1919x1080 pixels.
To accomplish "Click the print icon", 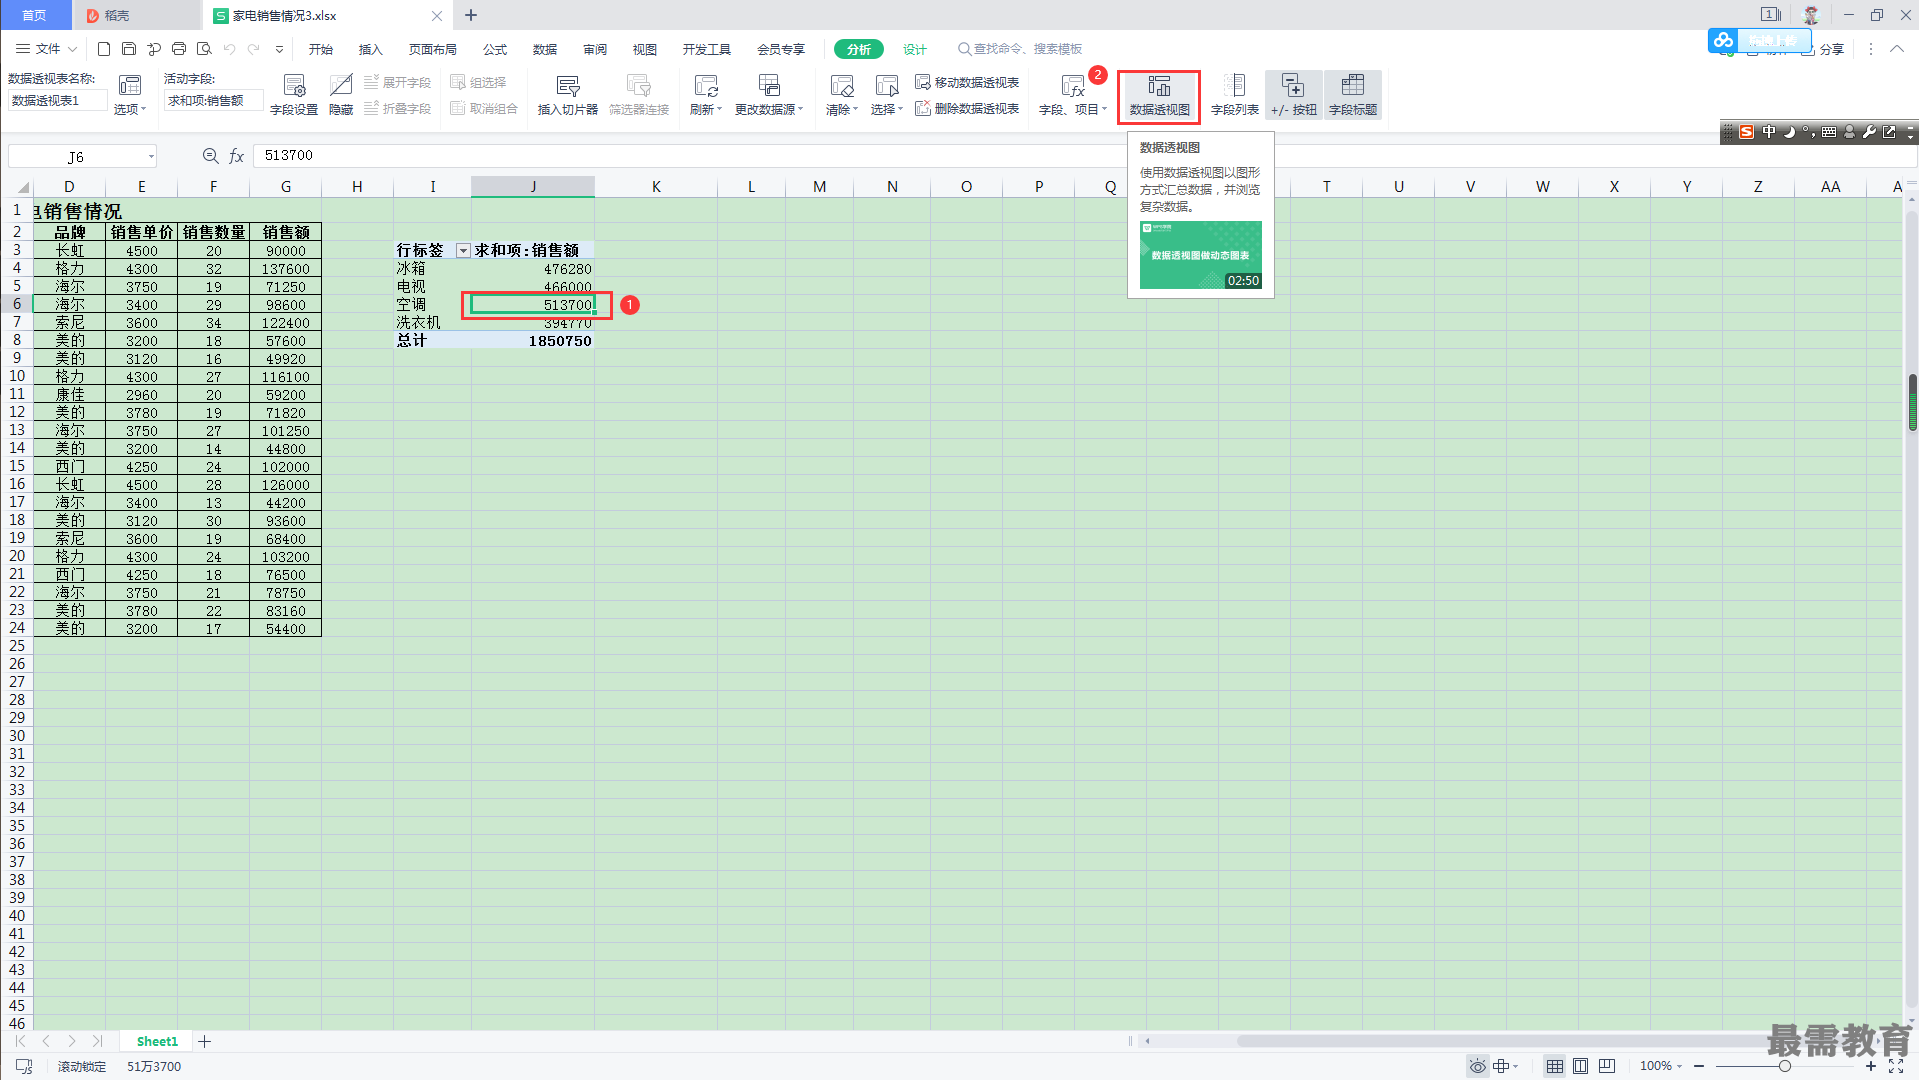I will (179, 49).
